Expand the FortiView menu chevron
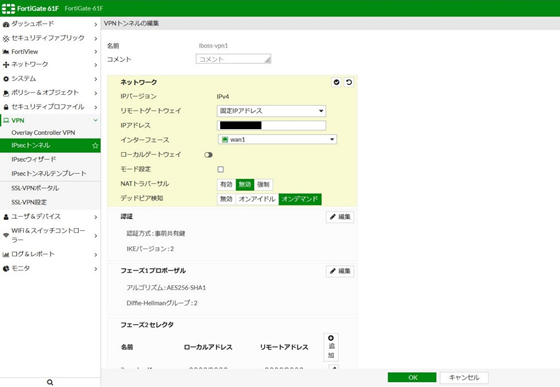The image size is (560, 387). [95, 52]
